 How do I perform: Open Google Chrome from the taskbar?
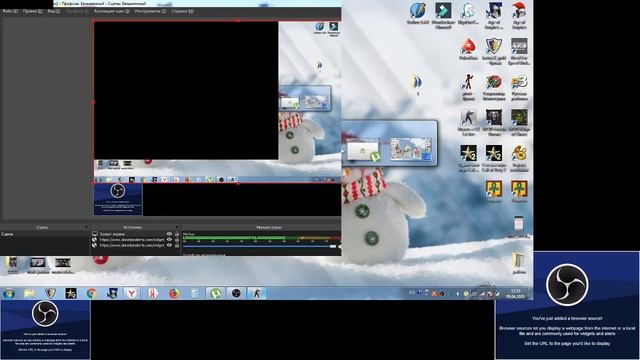pyautogui.click(x=91, y=293)
